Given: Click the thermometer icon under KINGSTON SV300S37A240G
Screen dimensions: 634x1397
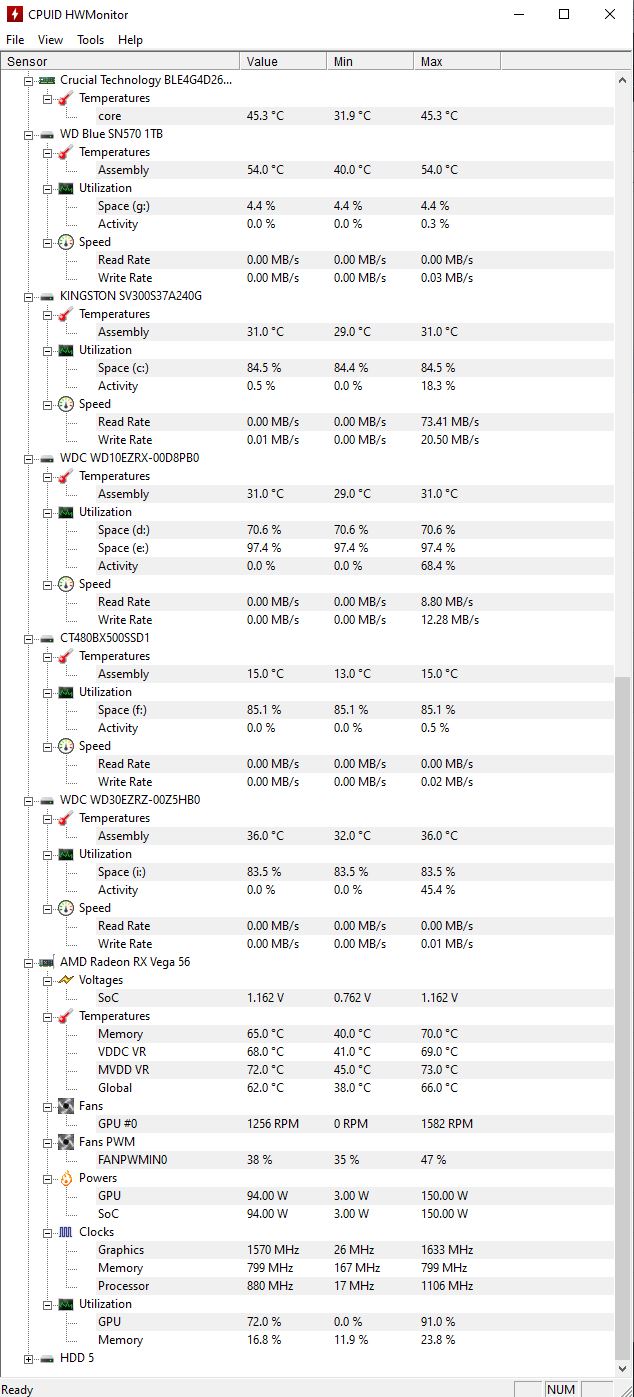Looking at the screenshot, I should click(x=65, y=314).
